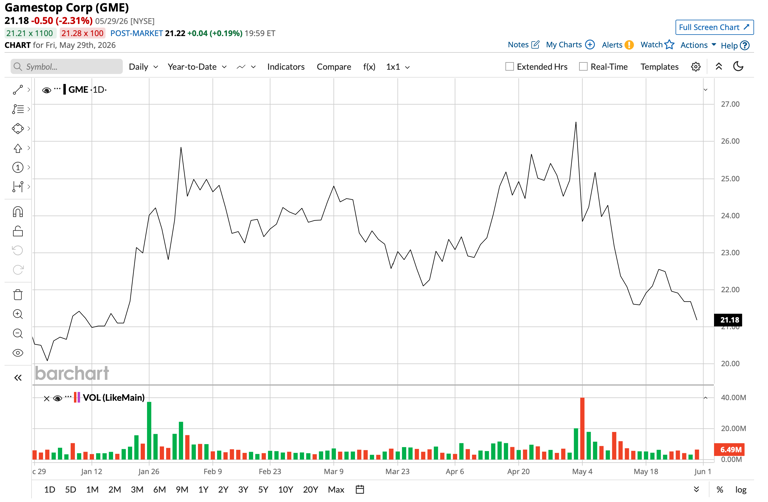Toggle VOL indicator visibility eye
The width and height of the screenshot is (768, 502).
(x=57, y=398)
